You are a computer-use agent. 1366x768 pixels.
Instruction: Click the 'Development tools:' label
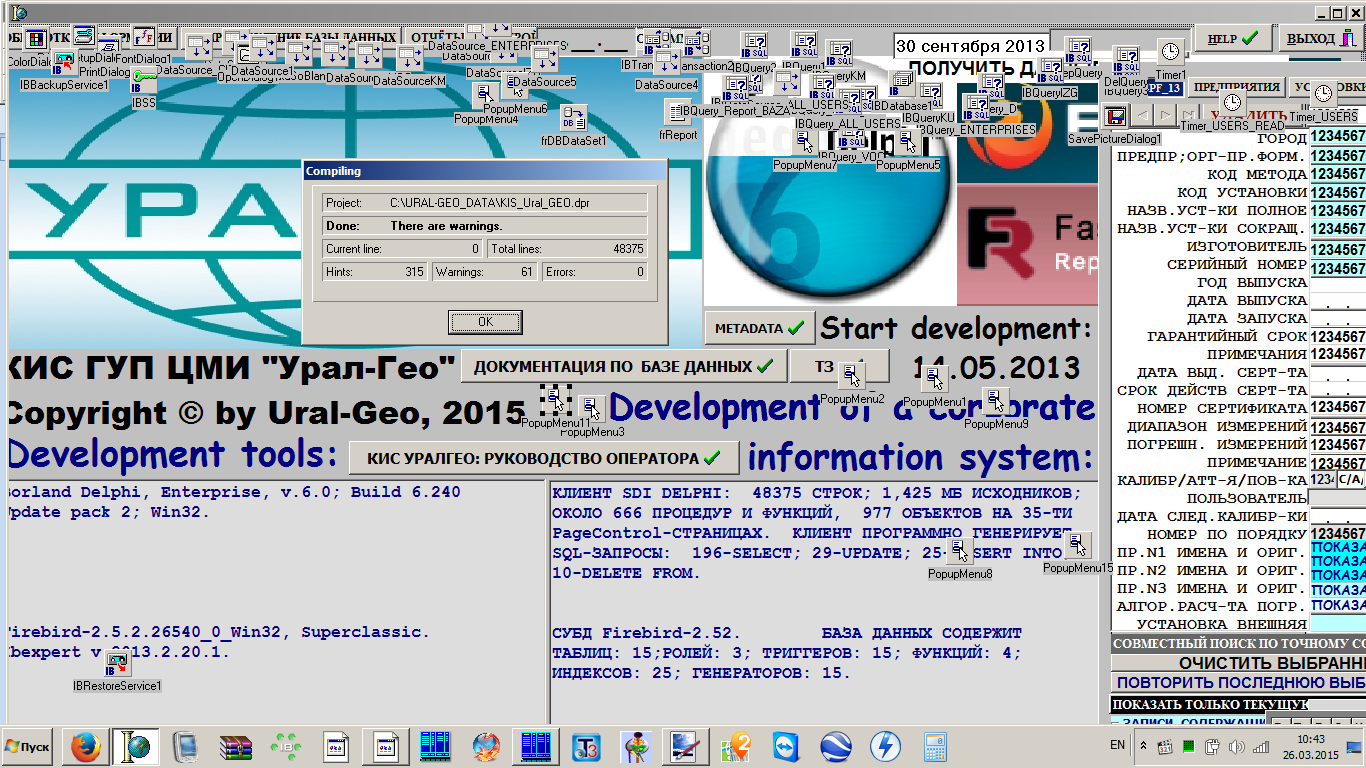tap(173, 456)
